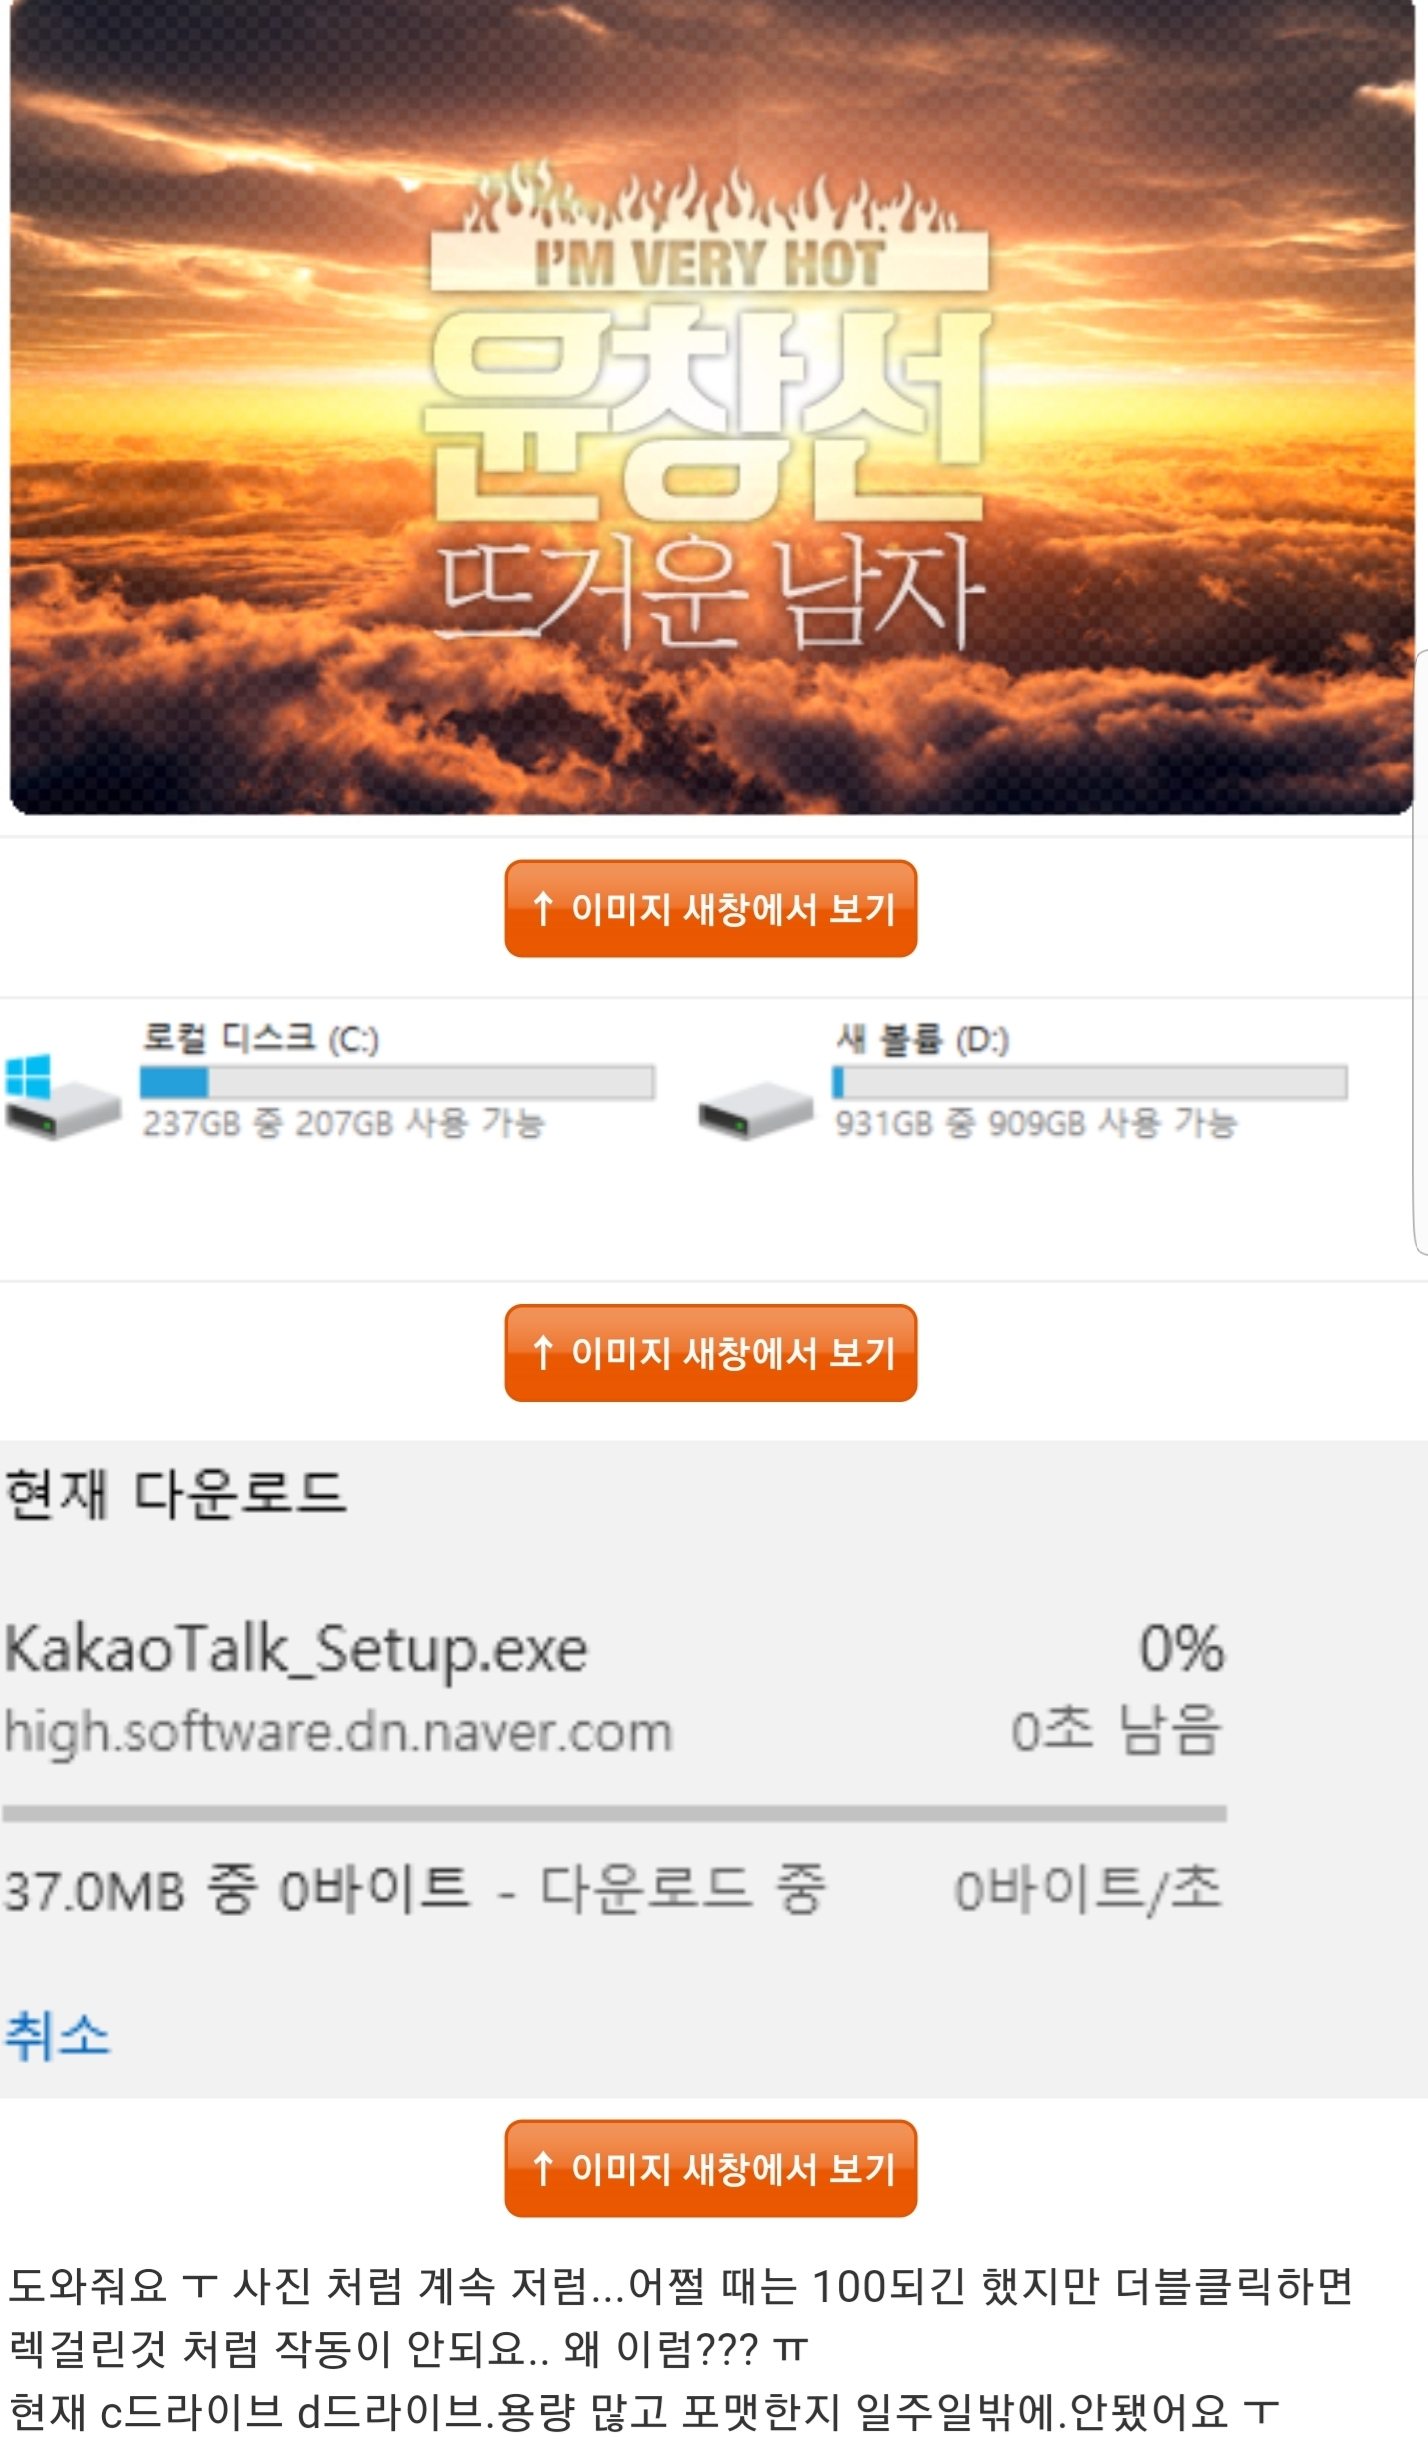
Task: Select the KakaoTalk_Setup.exe file name
Action: 296,1649
